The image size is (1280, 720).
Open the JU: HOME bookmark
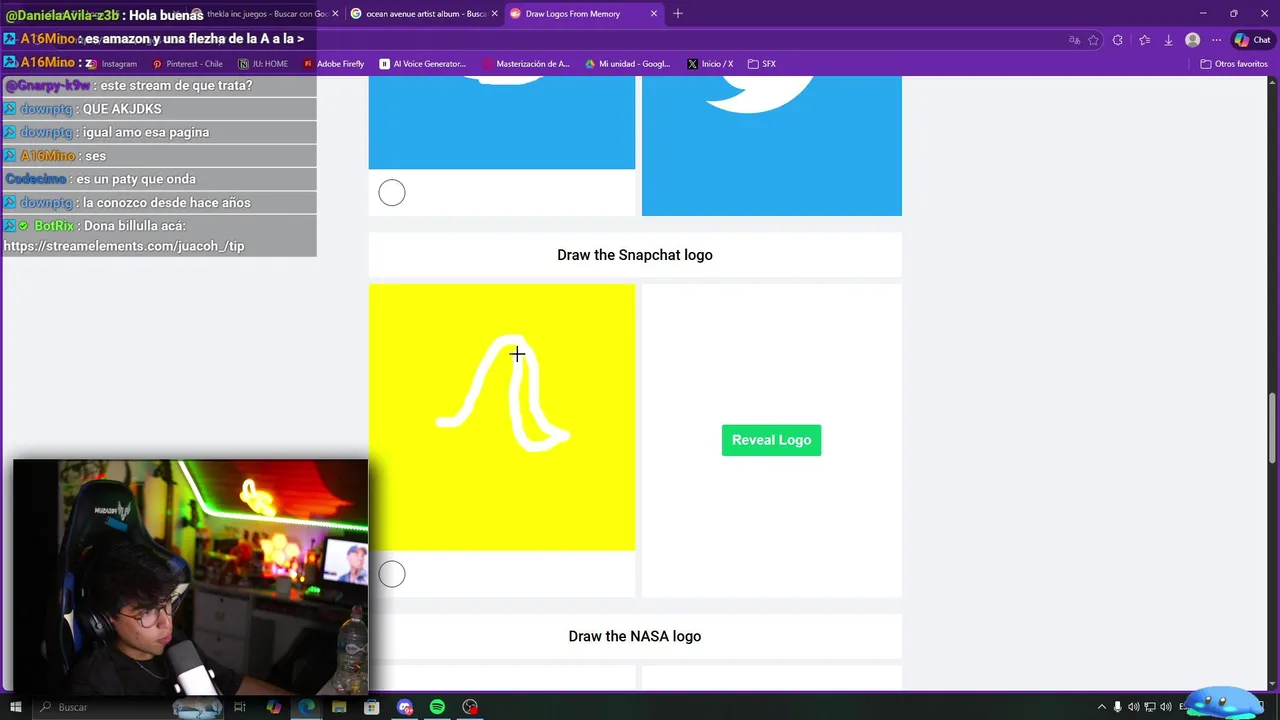(x=263, y=64)
